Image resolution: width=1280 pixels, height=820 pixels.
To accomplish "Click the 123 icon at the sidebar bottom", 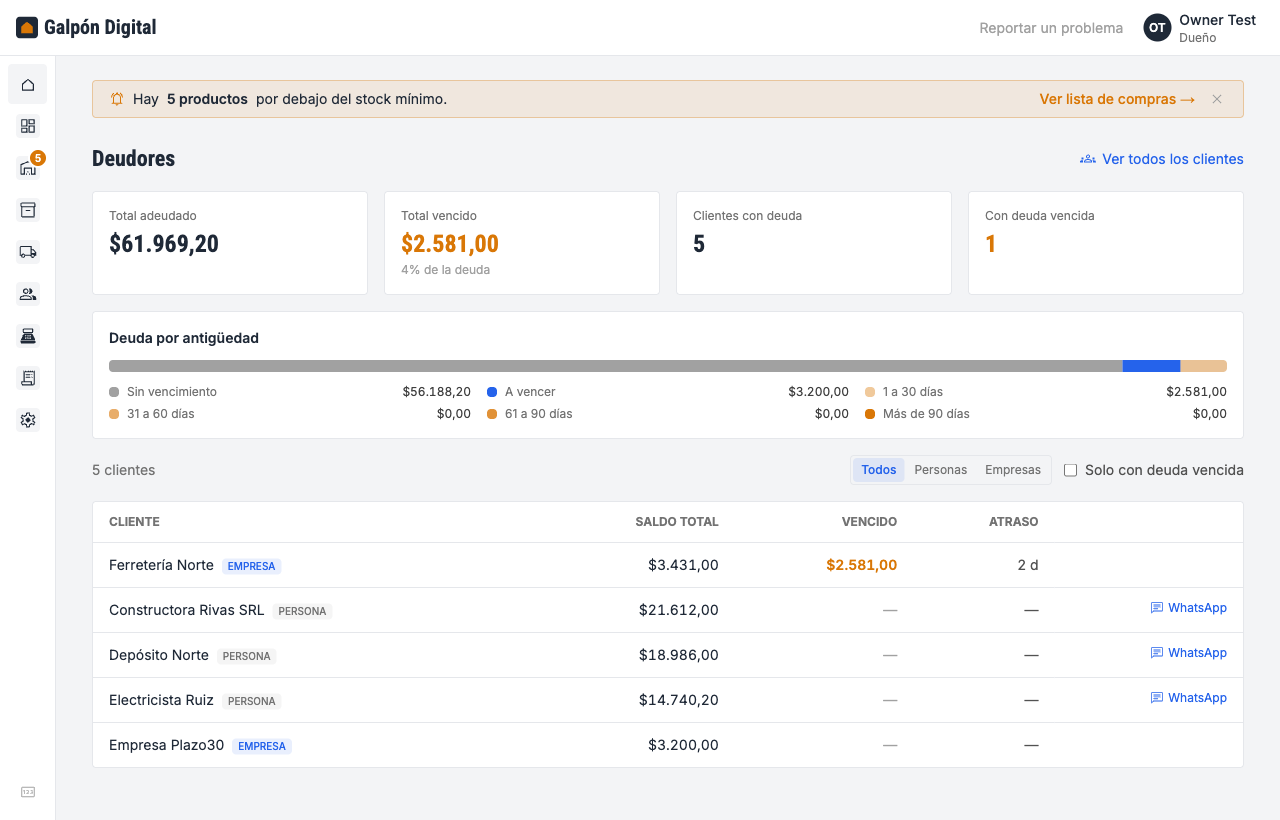I will point(28,792).
